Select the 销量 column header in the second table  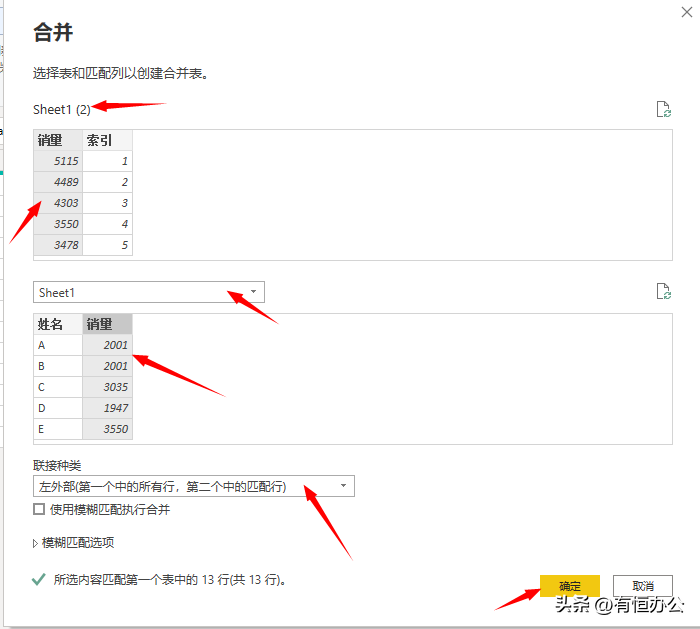point(107,324)
